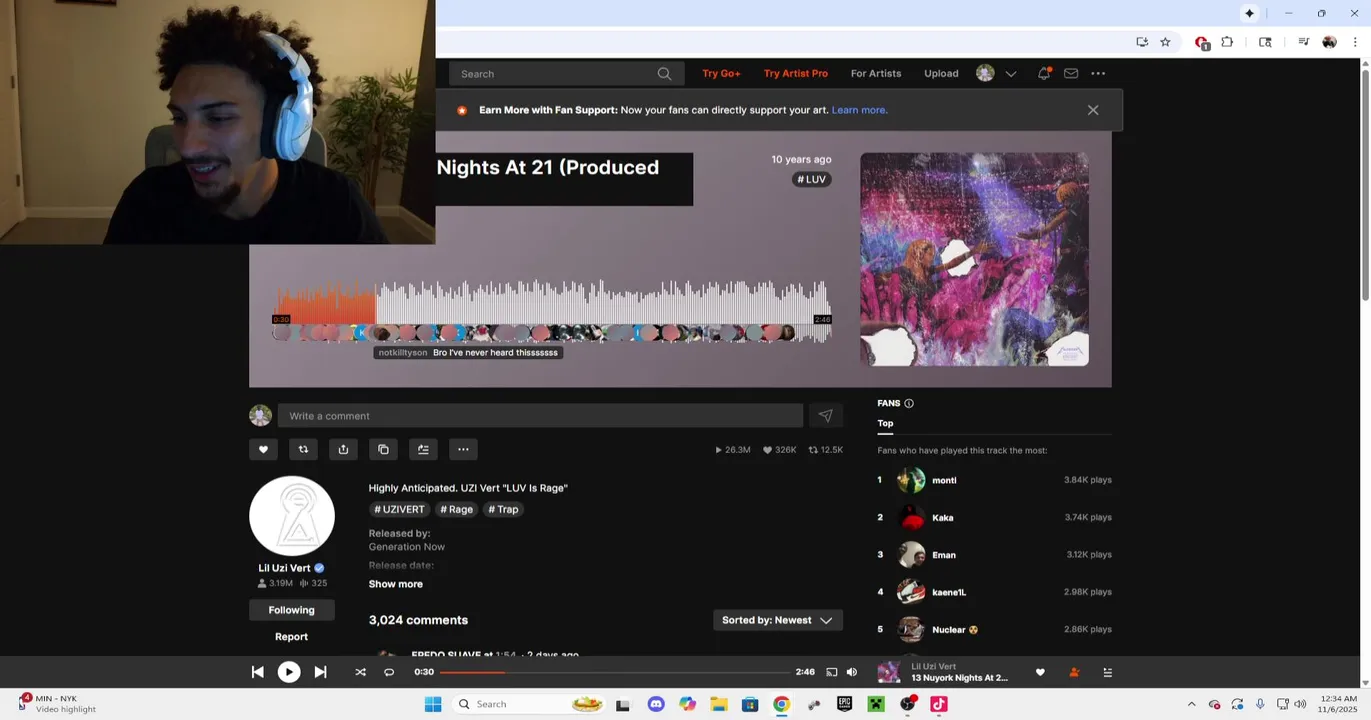Open Try Artist Pro in the header
This screenshot has width=1371, height=720.
click(x=796, y=73)
